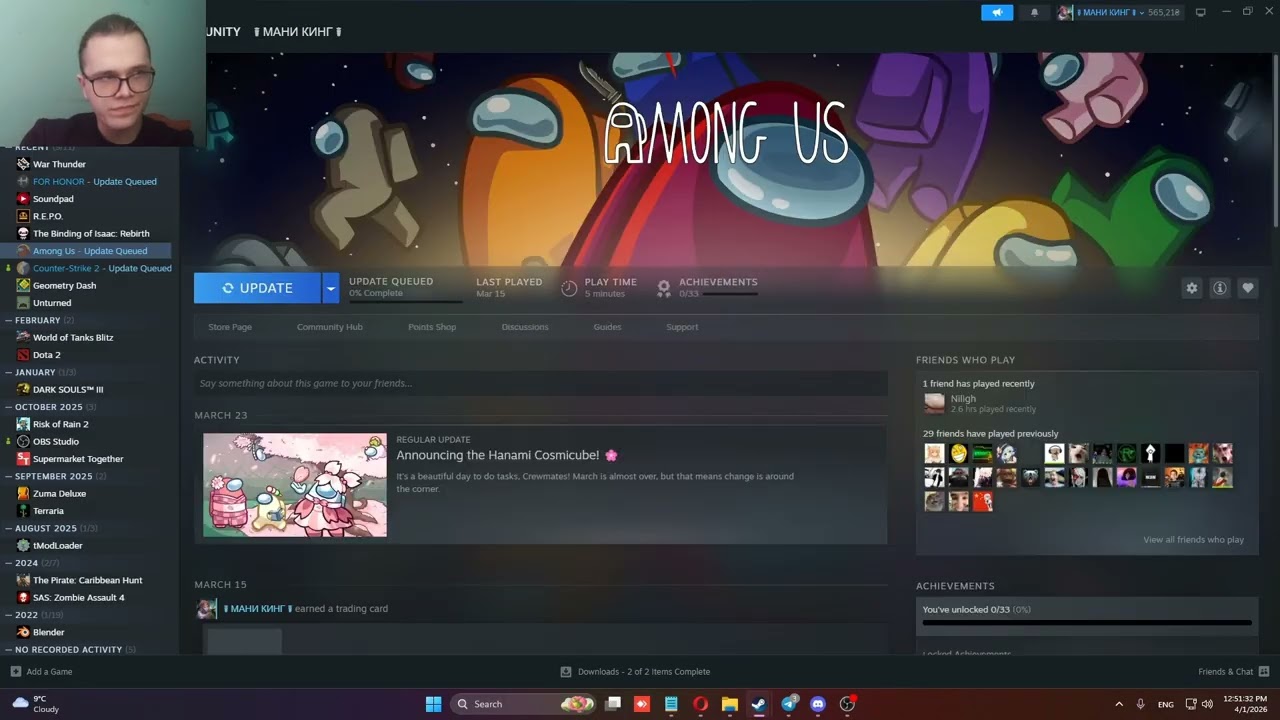1280x720 pixels.
Task: Click the Hanami Cosmicube news thumbnail
Action: click(295, 485)
